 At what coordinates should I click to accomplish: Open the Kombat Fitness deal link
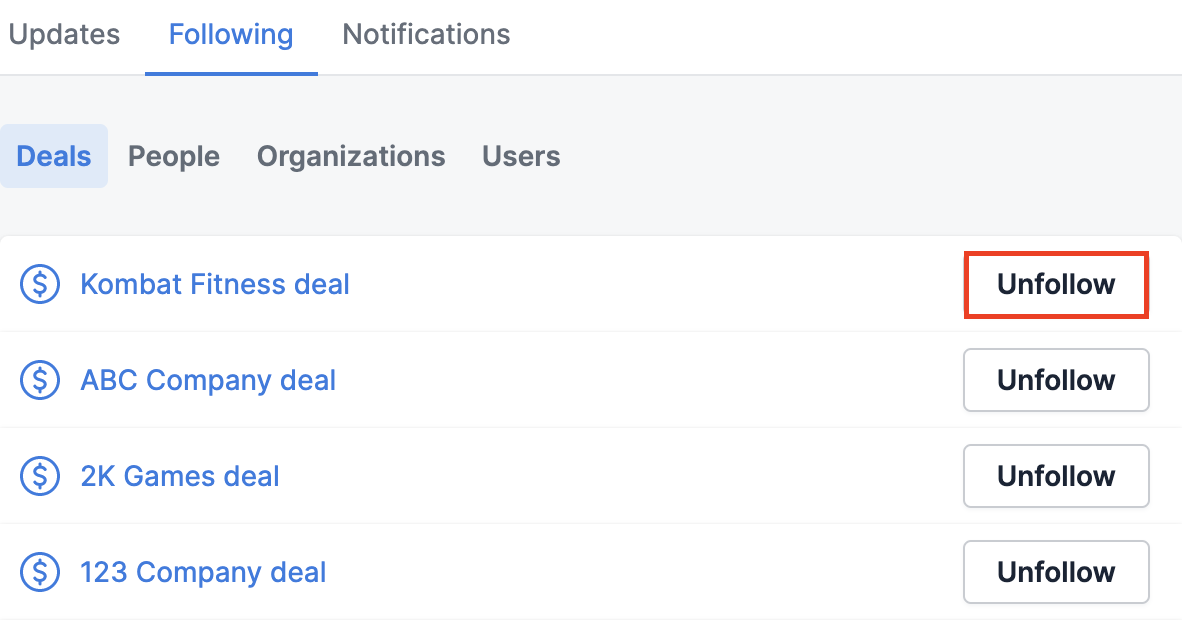[x=215, y=284]
